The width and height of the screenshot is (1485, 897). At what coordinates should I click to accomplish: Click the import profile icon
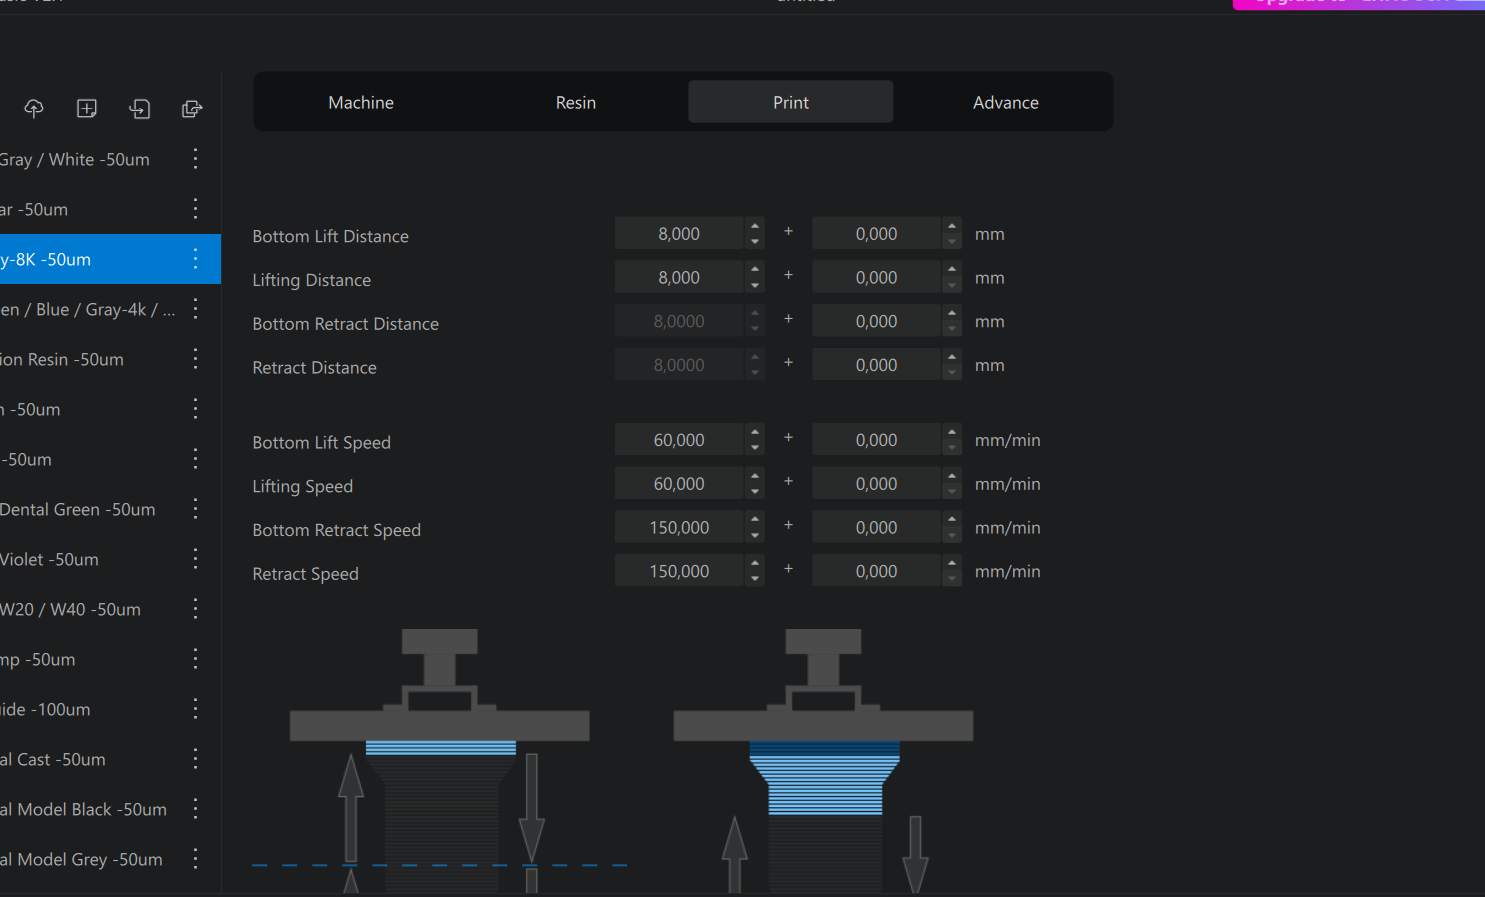click(x=140, y=108)
